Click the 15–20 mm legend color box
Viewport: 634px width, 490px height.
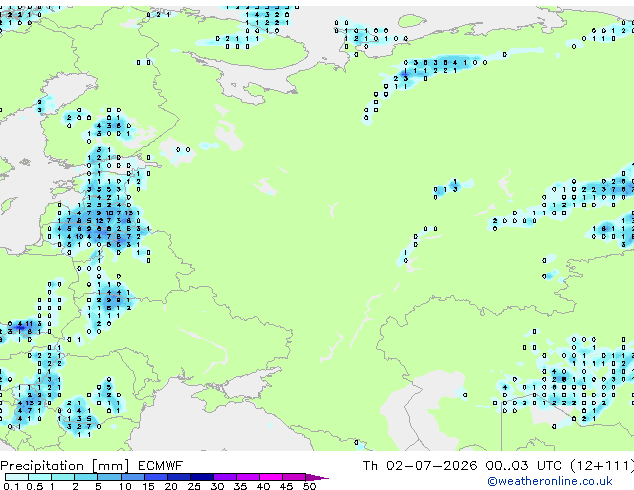click(x=156, y=477)
